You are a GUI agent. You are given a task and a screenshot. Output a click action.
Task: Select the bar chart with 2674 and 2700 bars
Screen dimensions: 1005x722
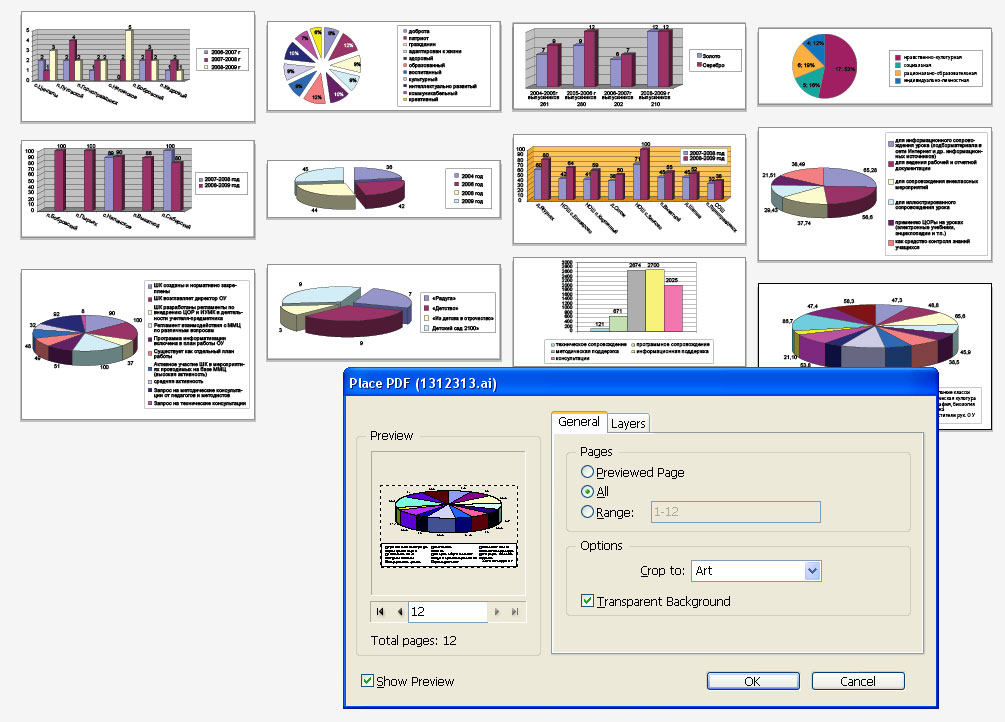click(x=629, y=312)
